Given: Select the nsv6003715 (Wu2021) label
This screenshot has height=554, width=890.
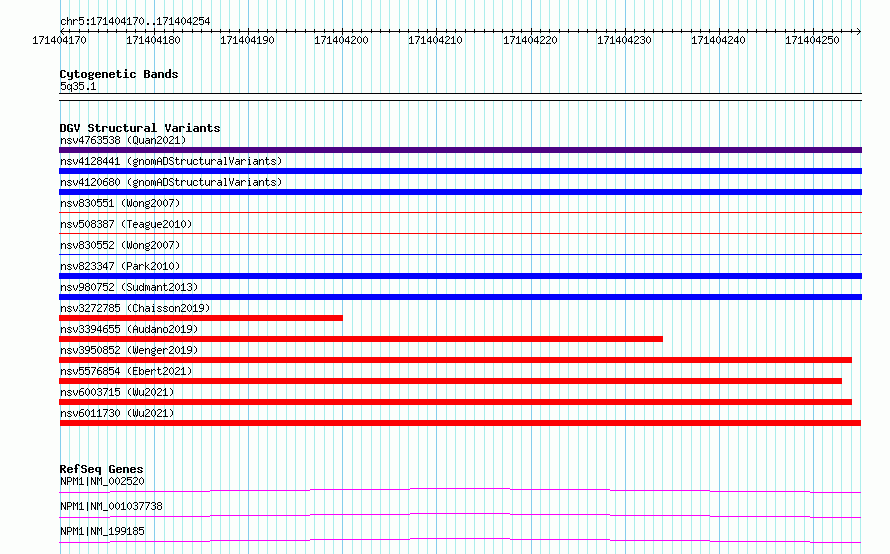Looking at the screenshot, I should [x=117, y=392].
